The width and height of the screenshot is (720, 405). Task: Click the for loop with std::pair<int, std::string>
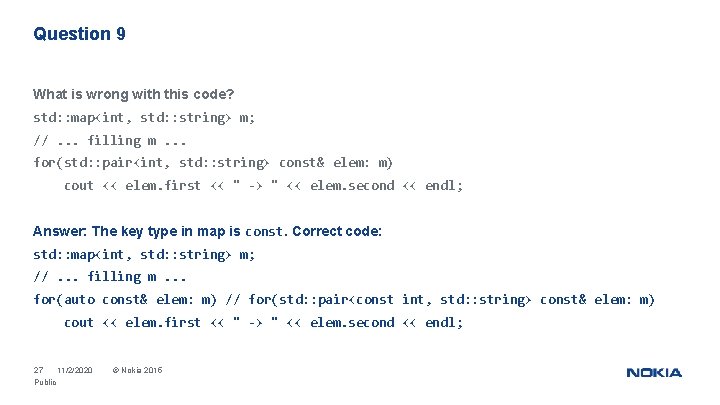click(x=213, y=163)
